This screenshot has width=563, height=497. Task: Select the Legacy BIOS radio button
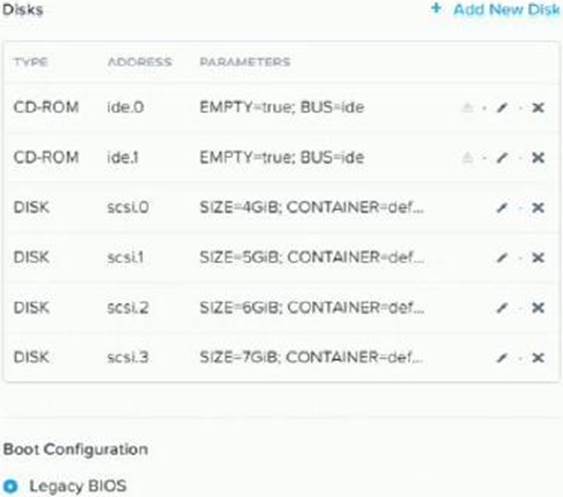click(x=10, y=487)
